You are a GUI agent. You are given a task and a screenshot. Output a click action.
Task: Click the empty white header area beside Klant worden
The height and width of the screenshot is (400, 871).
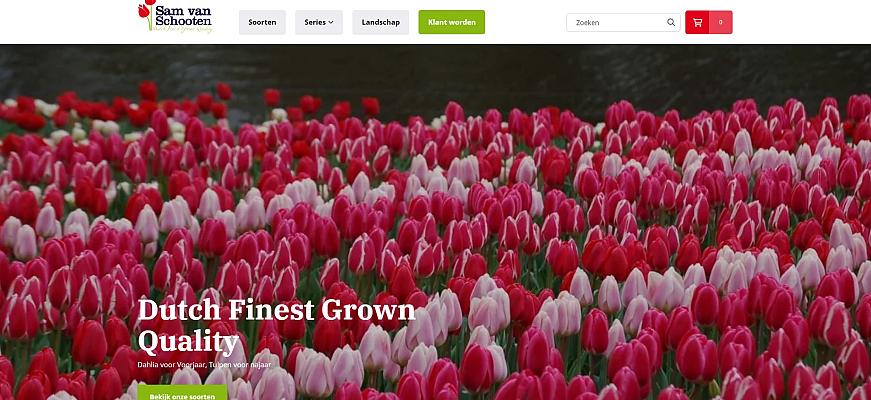[525, 22]
